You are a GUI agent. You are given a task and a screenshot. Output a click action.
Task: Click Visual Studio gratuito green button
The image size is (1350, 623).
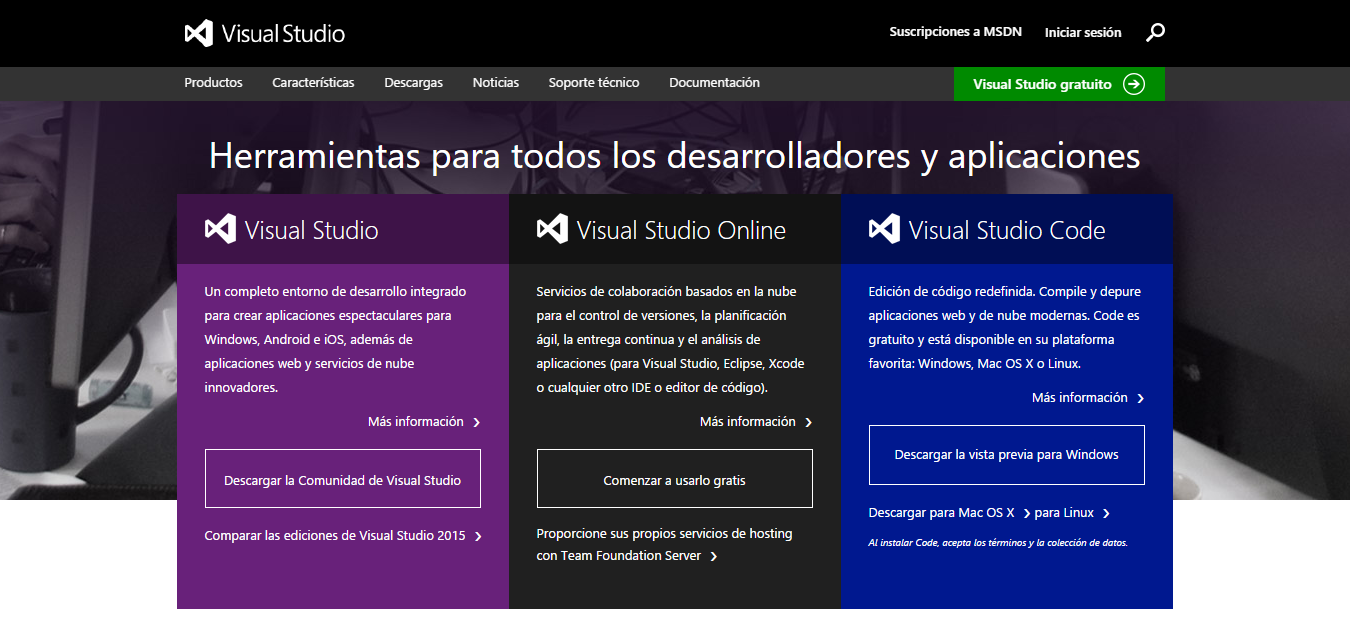point(1059,84)
